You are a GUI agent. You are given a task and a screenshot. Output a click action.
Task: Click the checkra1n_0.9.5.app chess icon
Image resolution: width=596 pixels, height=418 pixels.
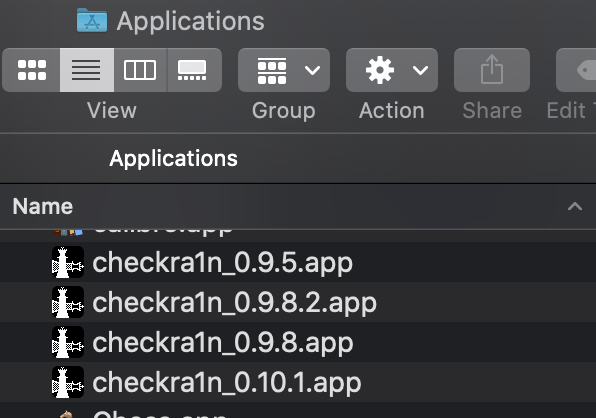point(68,262)
